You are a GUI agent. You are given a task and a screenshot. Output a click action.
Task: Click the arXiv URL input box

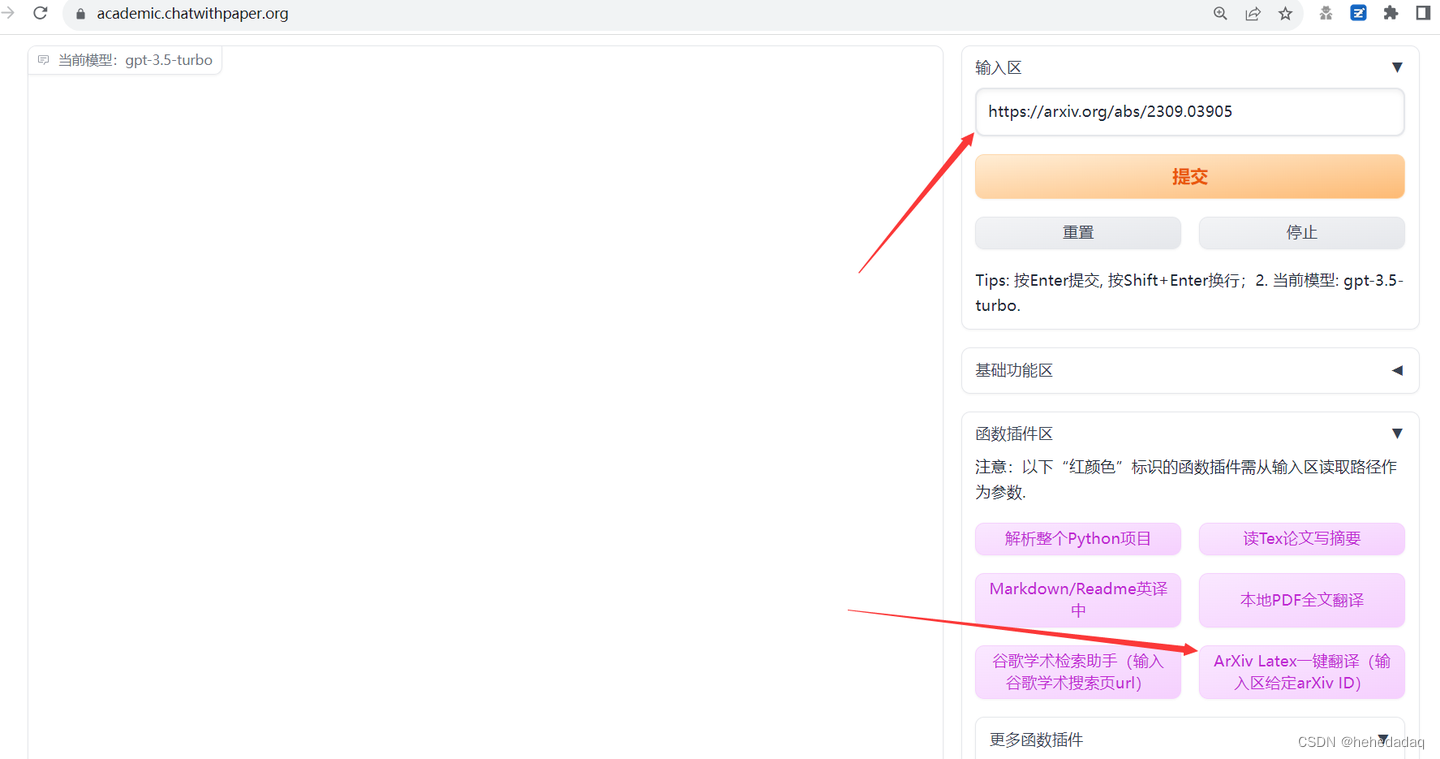tap(1190, 112)
